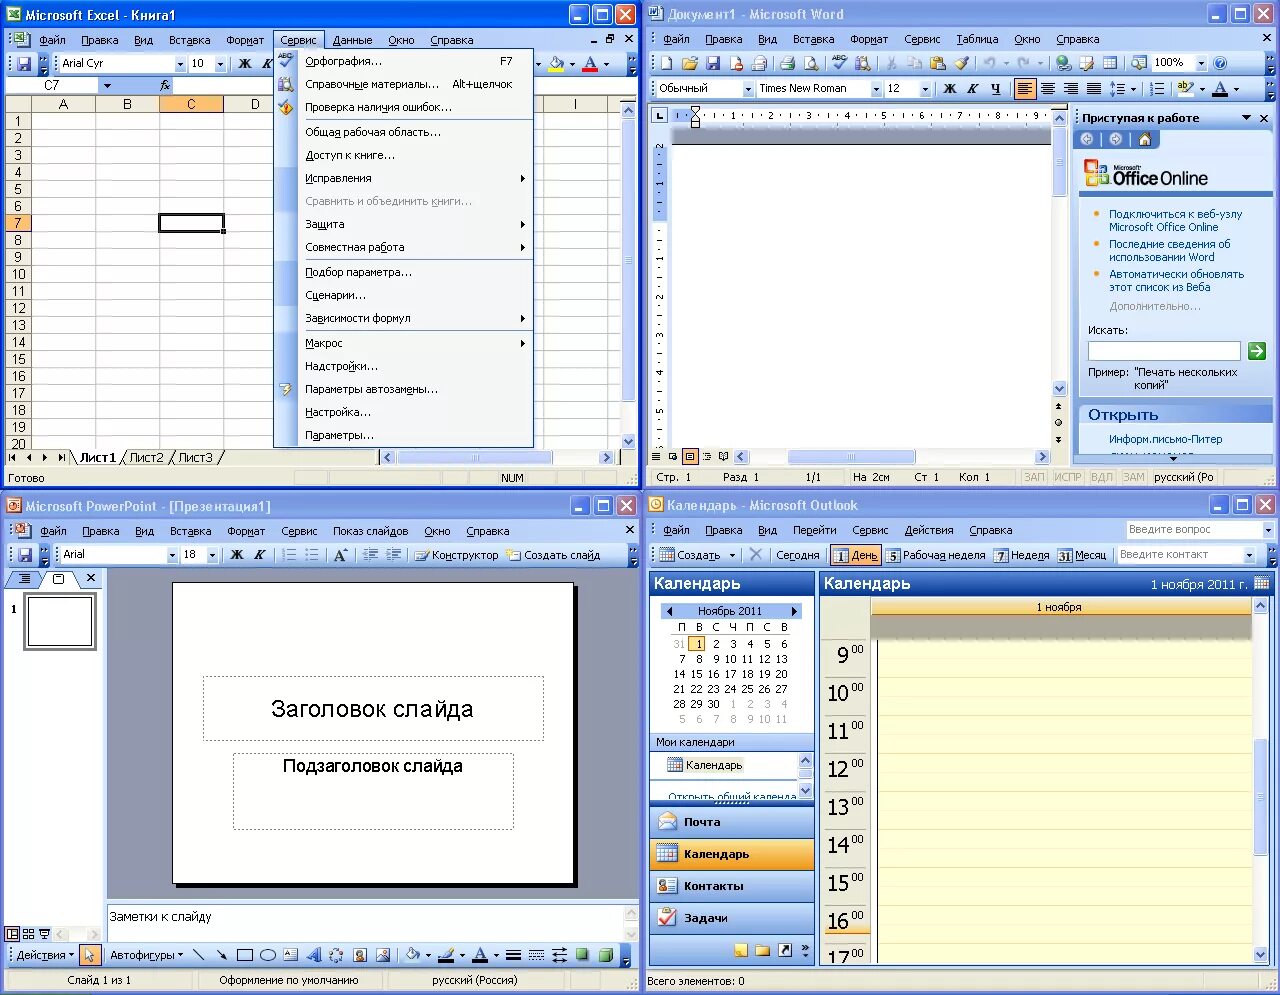Click the Open folder icon in Word toolbar

[690, 63]
